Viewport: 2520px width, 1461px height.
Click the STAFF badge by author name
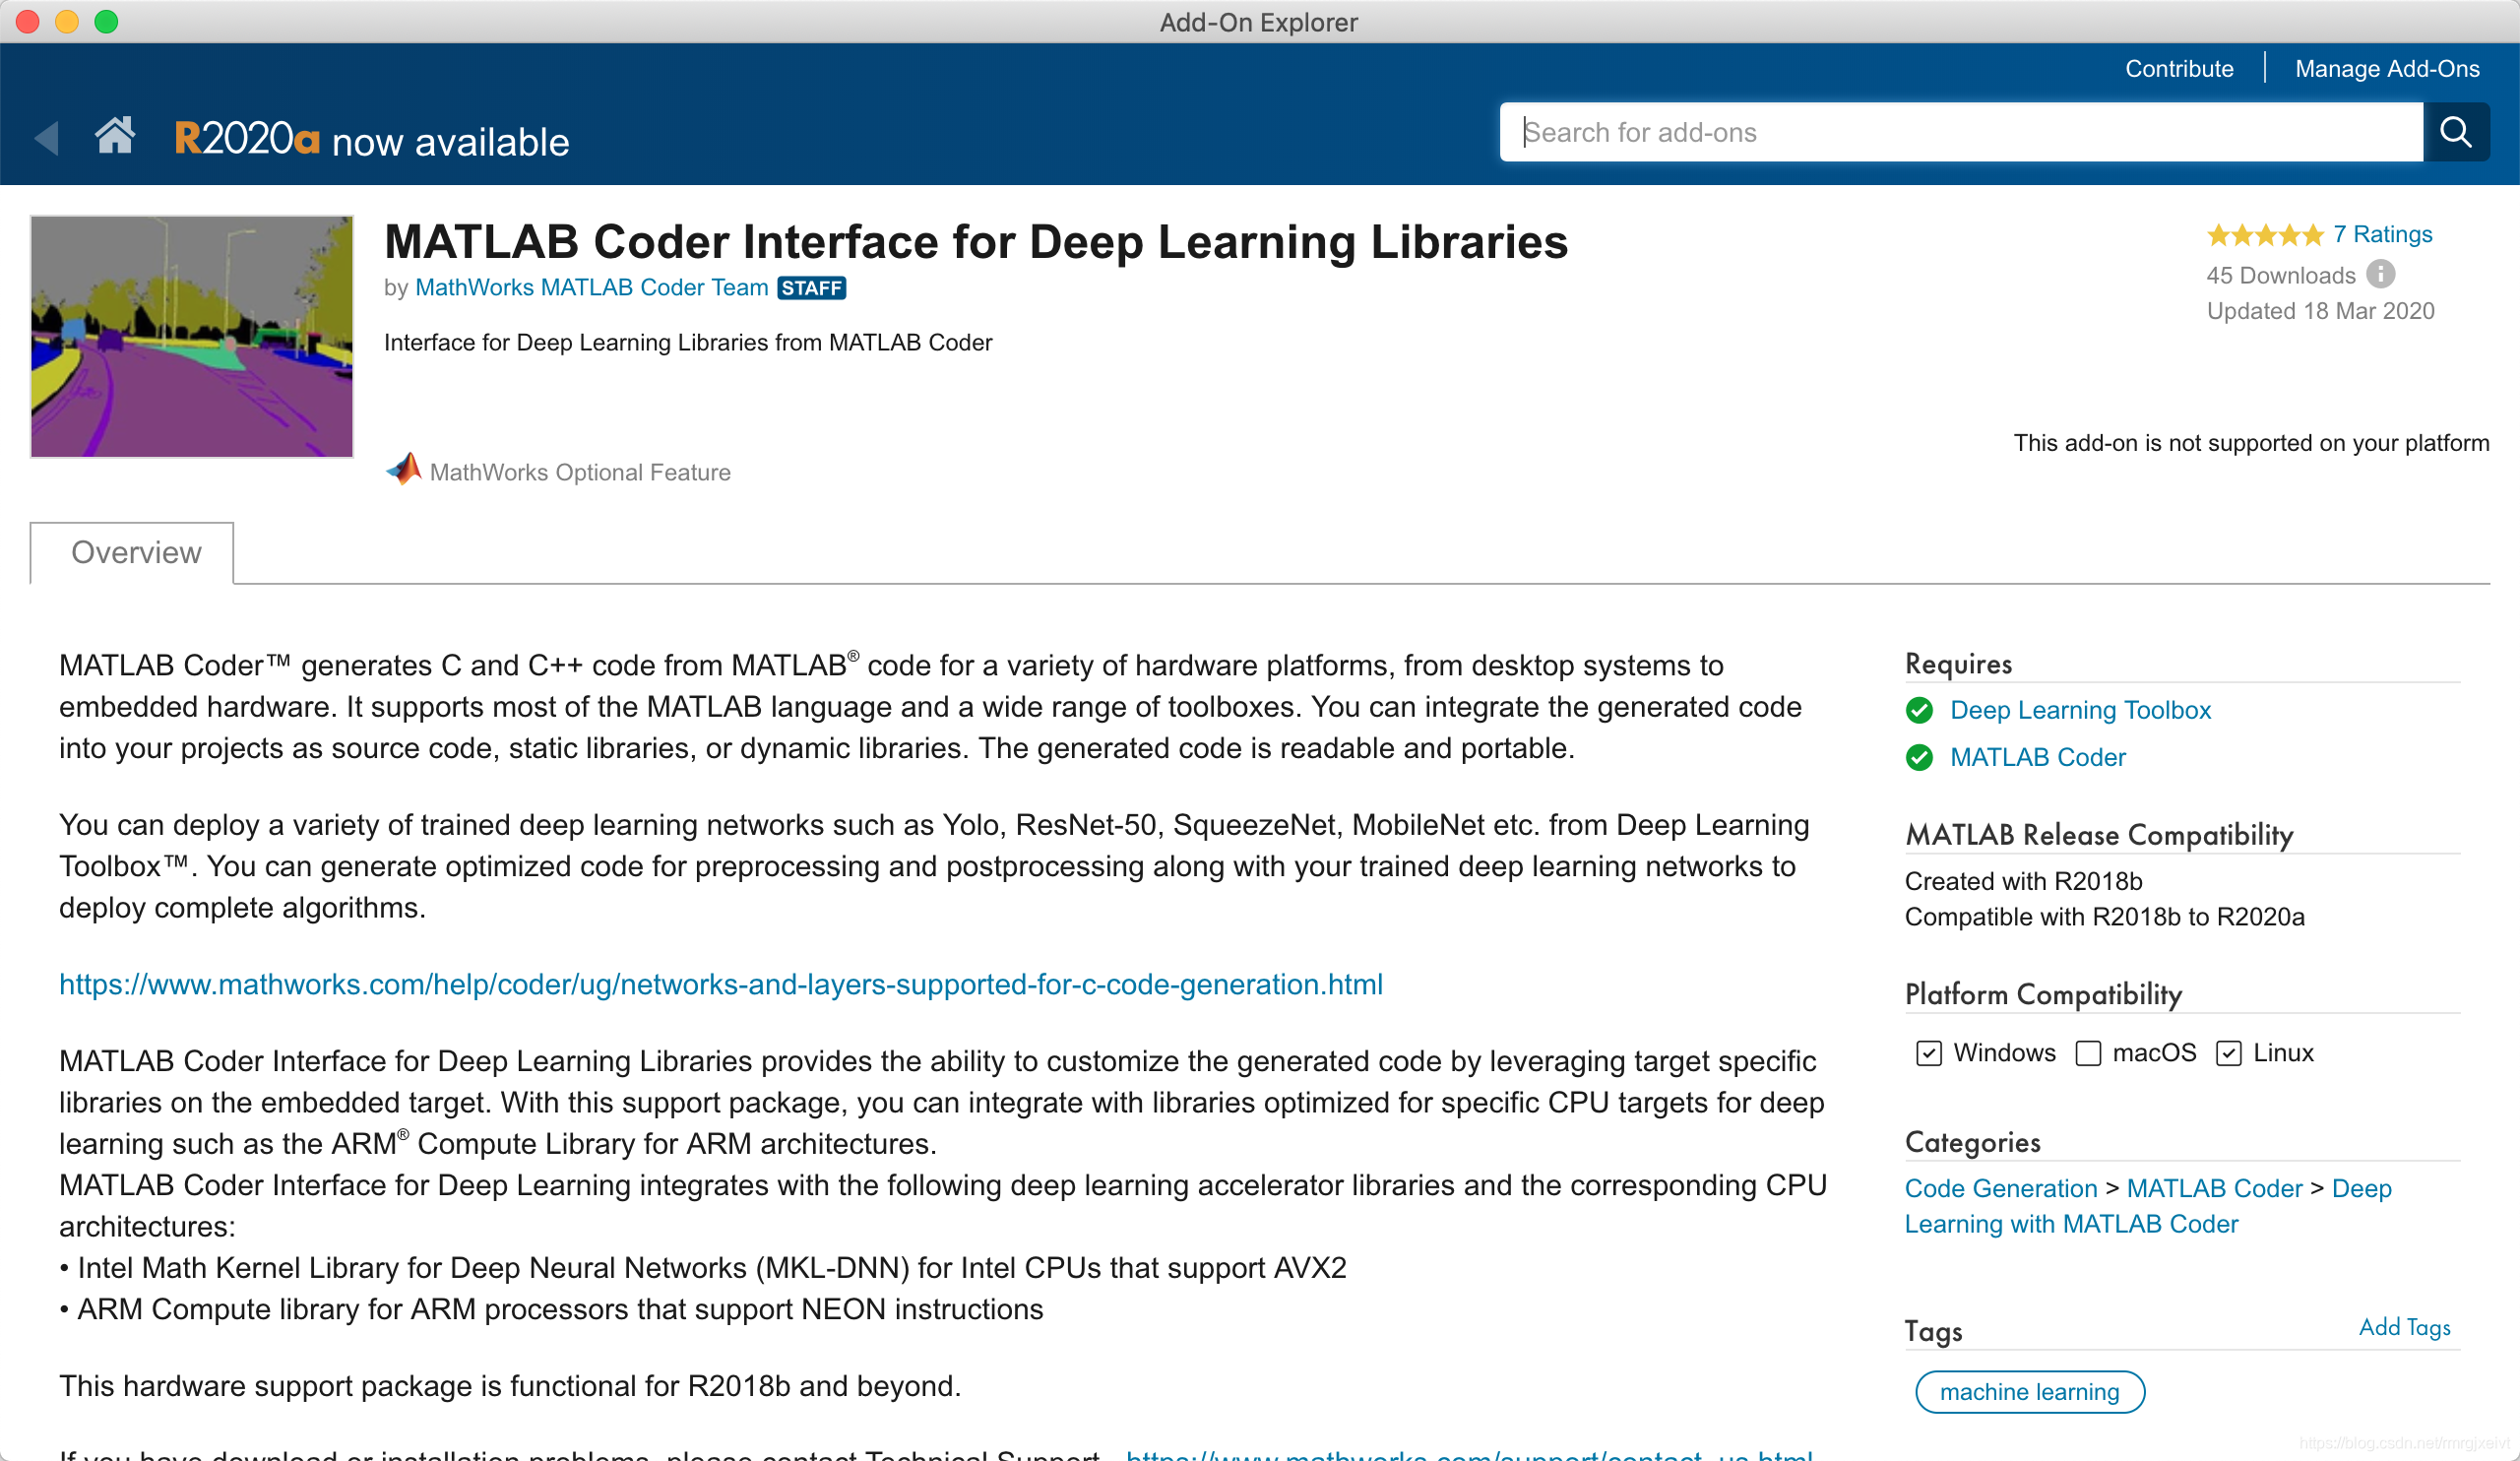click(x=811, y=288)
